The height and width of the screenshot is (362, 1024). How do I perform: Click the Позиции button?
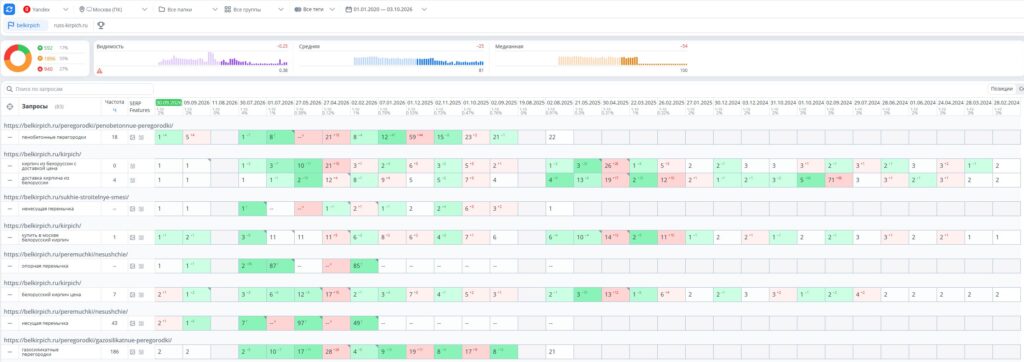[1001, 88]
